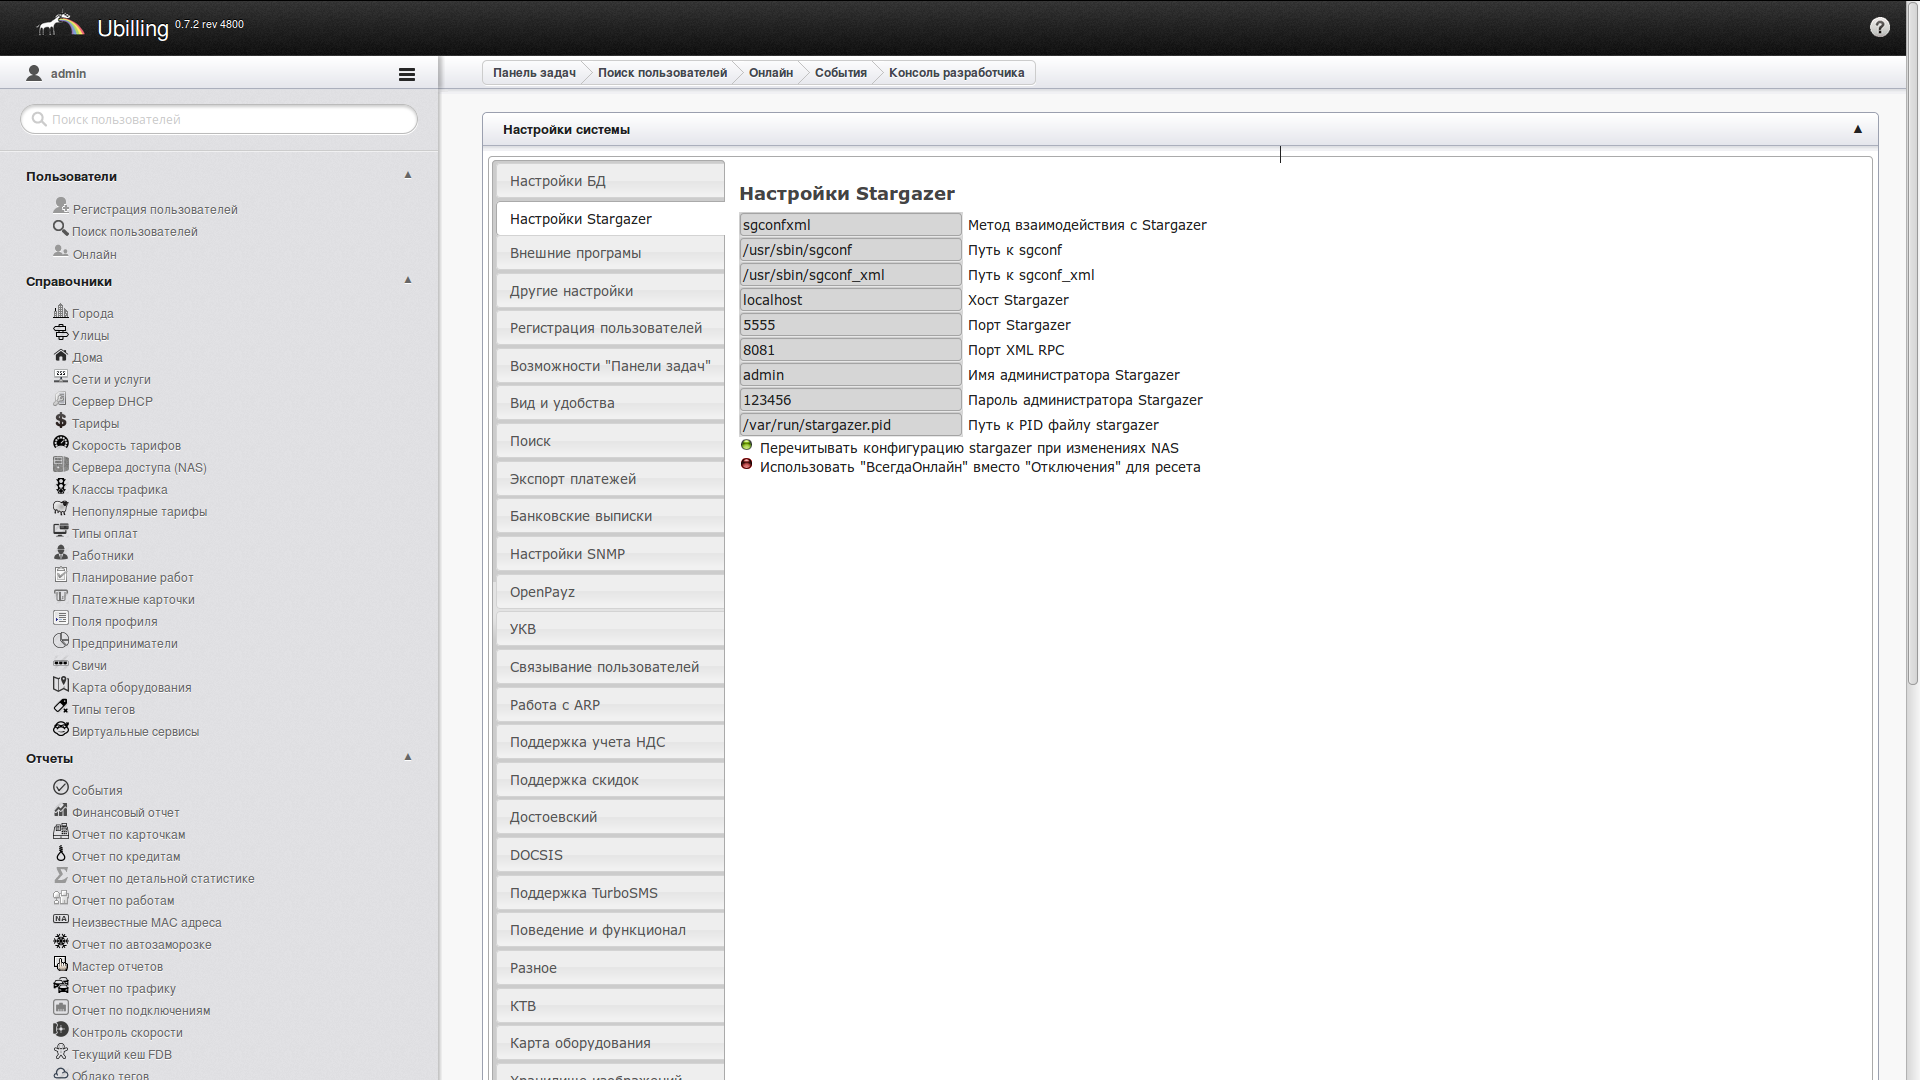Click the Сервера доступа (NAS) icon
Image resolution: width=1920 pixels, height=1080 pixels.
coord(61,464)
